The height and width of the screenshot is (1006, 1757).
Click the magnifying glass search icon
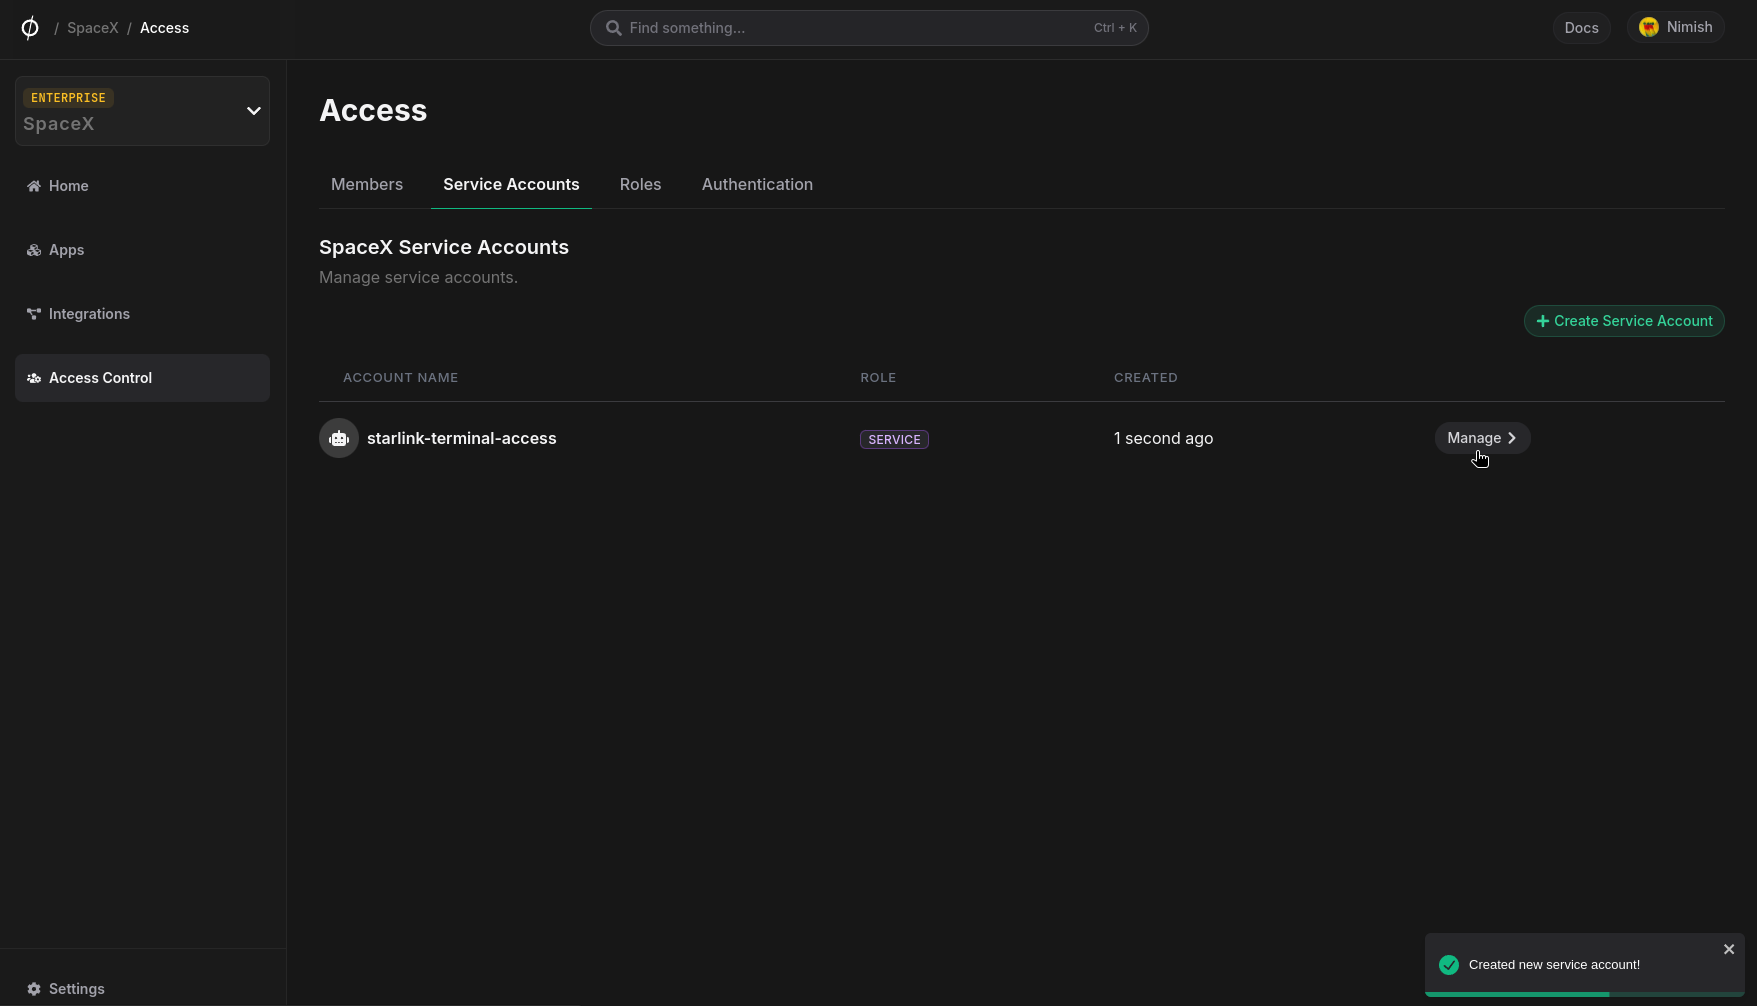(x=614, y=28)
